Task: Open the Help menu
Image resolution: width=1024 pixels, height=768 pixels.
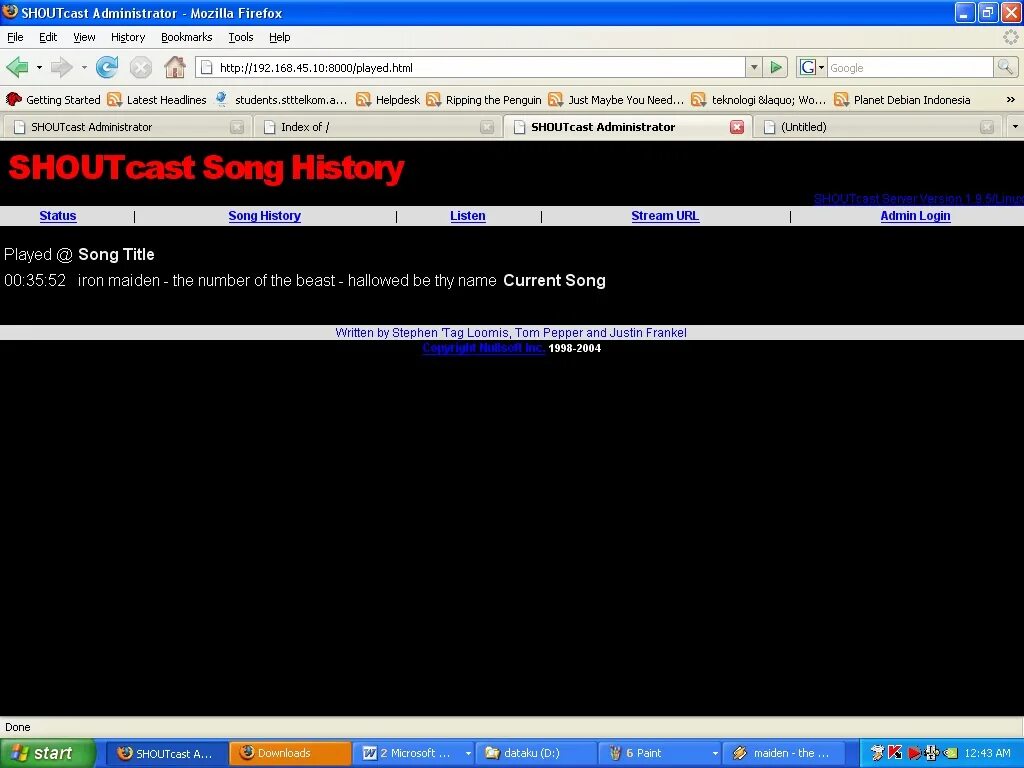Action: point(280,37)
